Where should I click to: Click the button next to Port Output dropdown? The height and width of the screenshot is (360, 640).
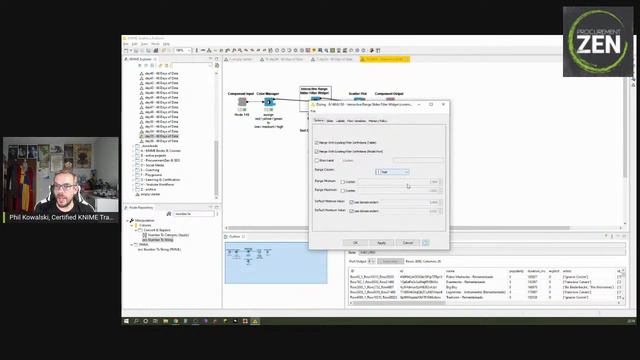click(390, 261)
